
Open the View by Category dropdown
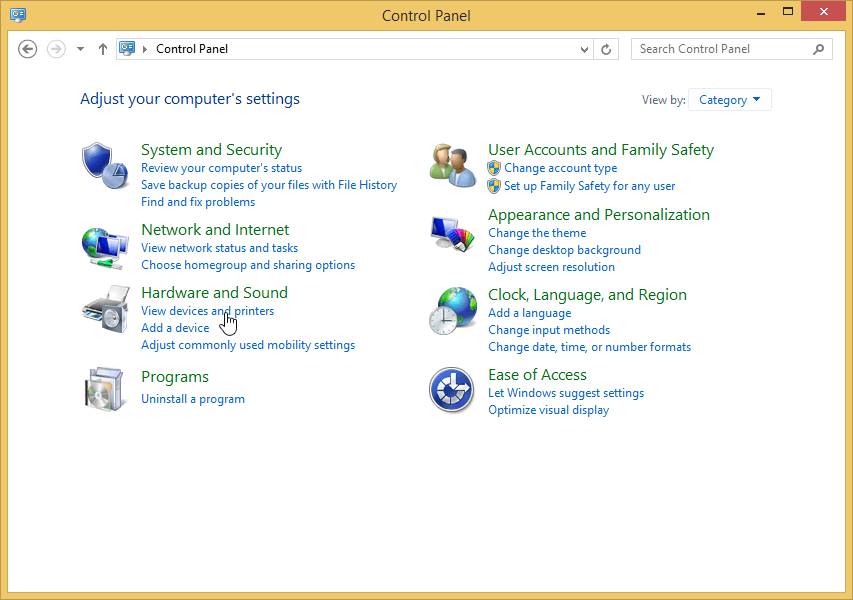[x=731, y=100]
